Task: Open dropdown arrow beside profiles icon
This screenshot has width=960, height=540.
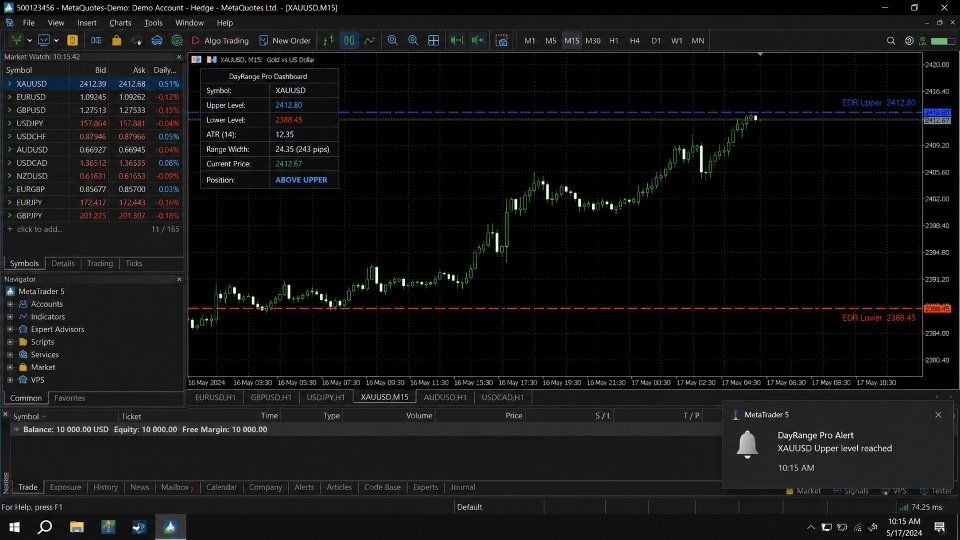Action: point(56,40)
